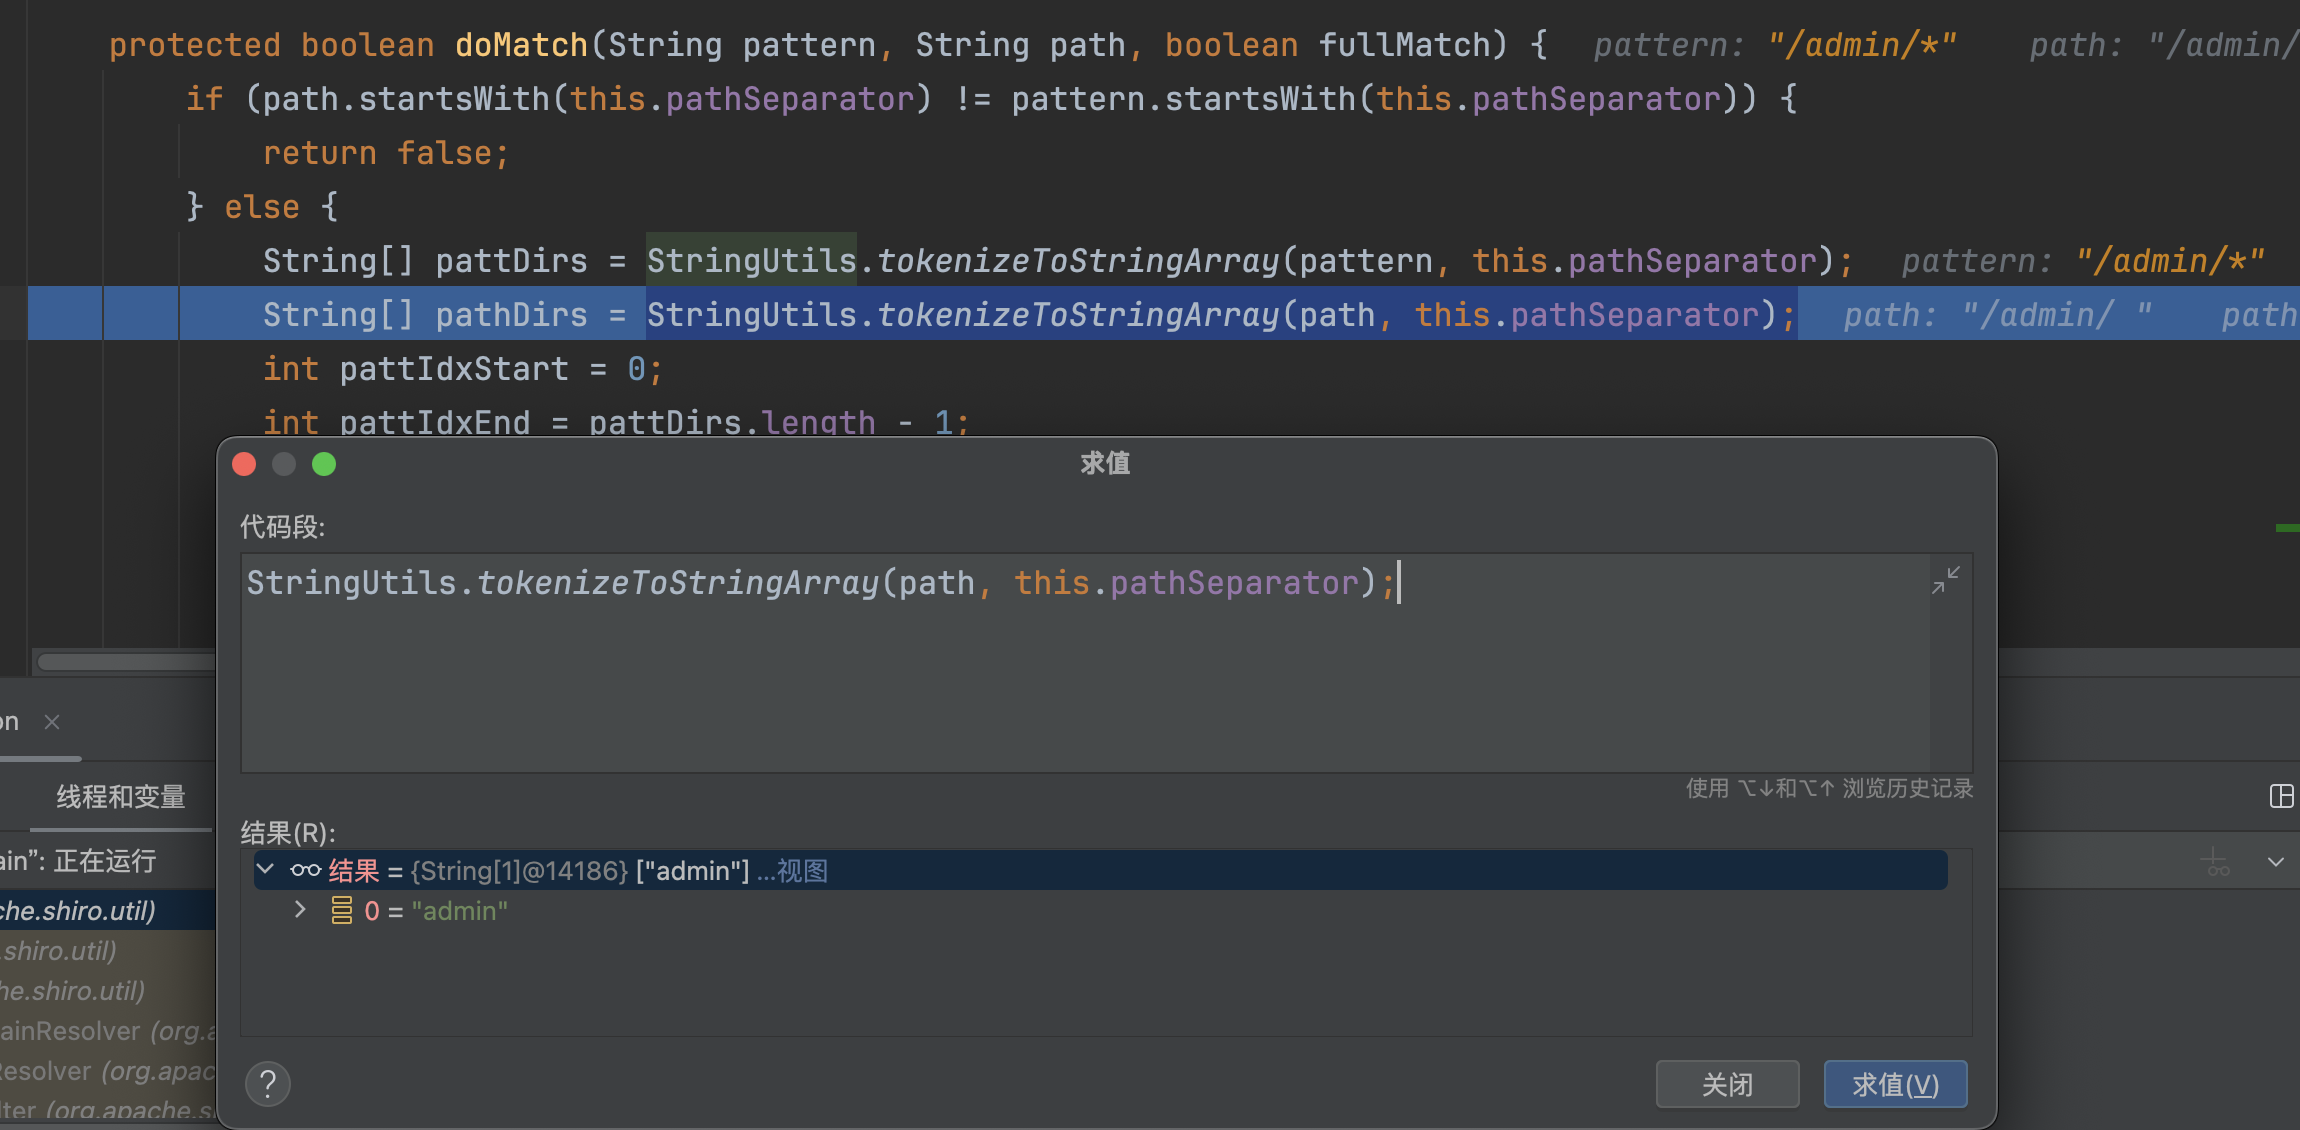Click the layout settings icon
The width and height of the screenshot is (2300, 1130).
2281,796
